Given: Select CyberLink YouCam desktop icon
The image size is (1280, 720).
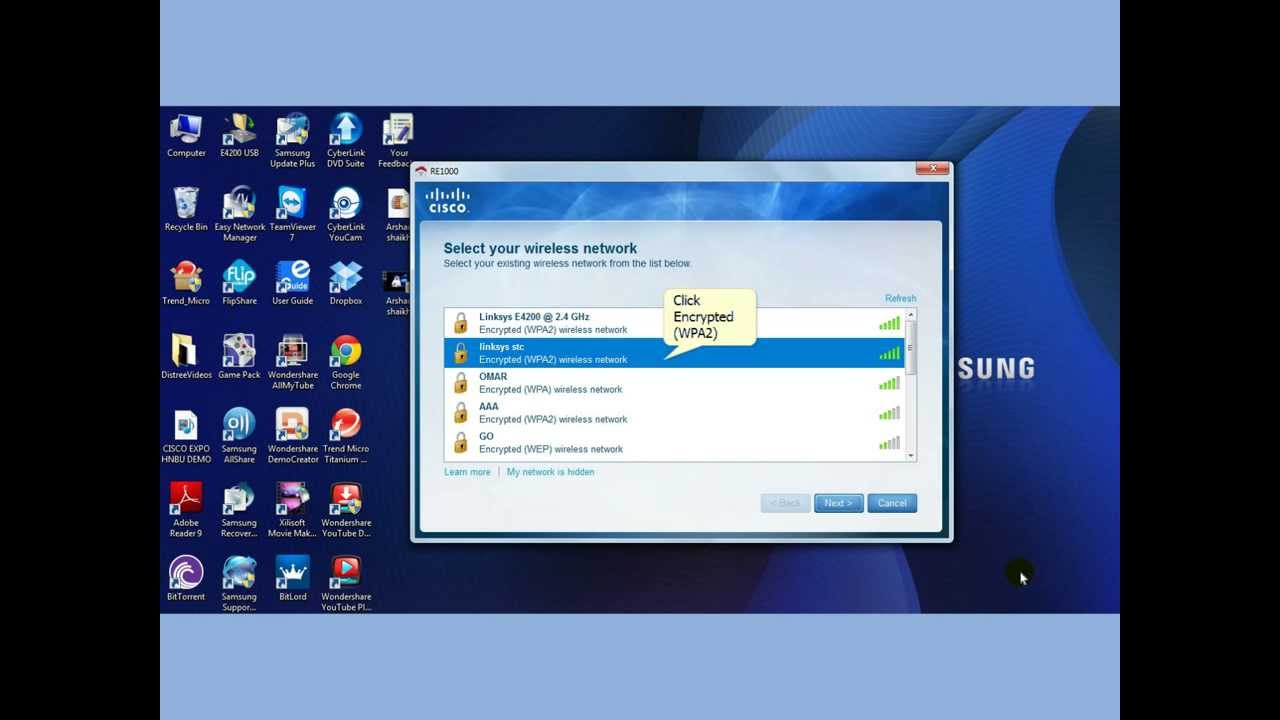Looking at the screenshot, I should pos(346,215).
